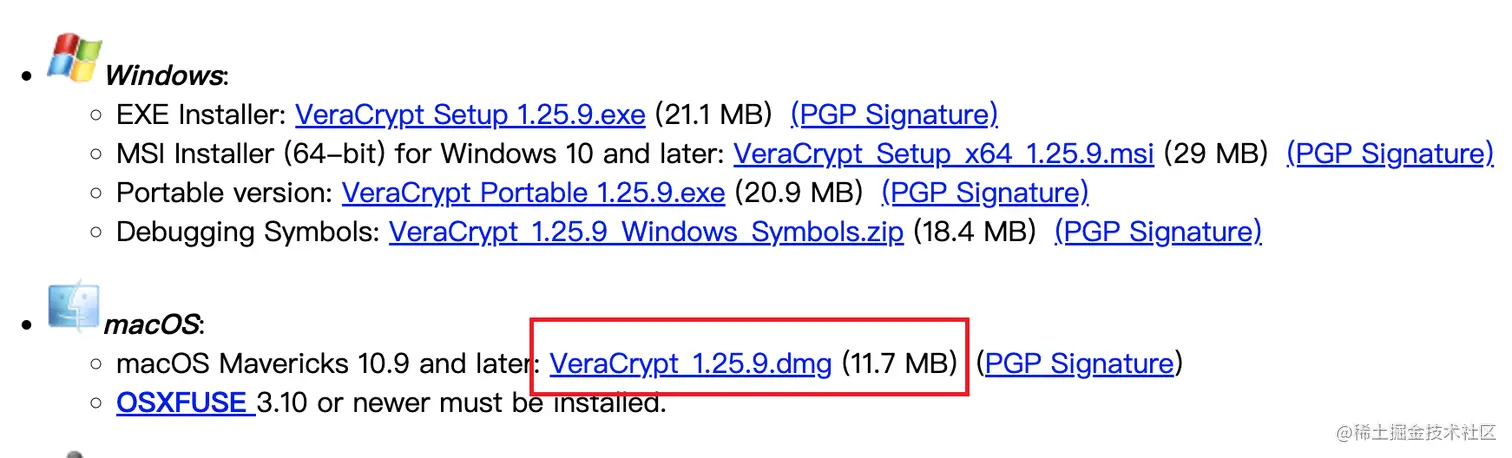This screenshot has width=1512, height=458.
Task: Download VeraCrypt_1.25.9_Windows_Symbols.zip
Action: 646,232
